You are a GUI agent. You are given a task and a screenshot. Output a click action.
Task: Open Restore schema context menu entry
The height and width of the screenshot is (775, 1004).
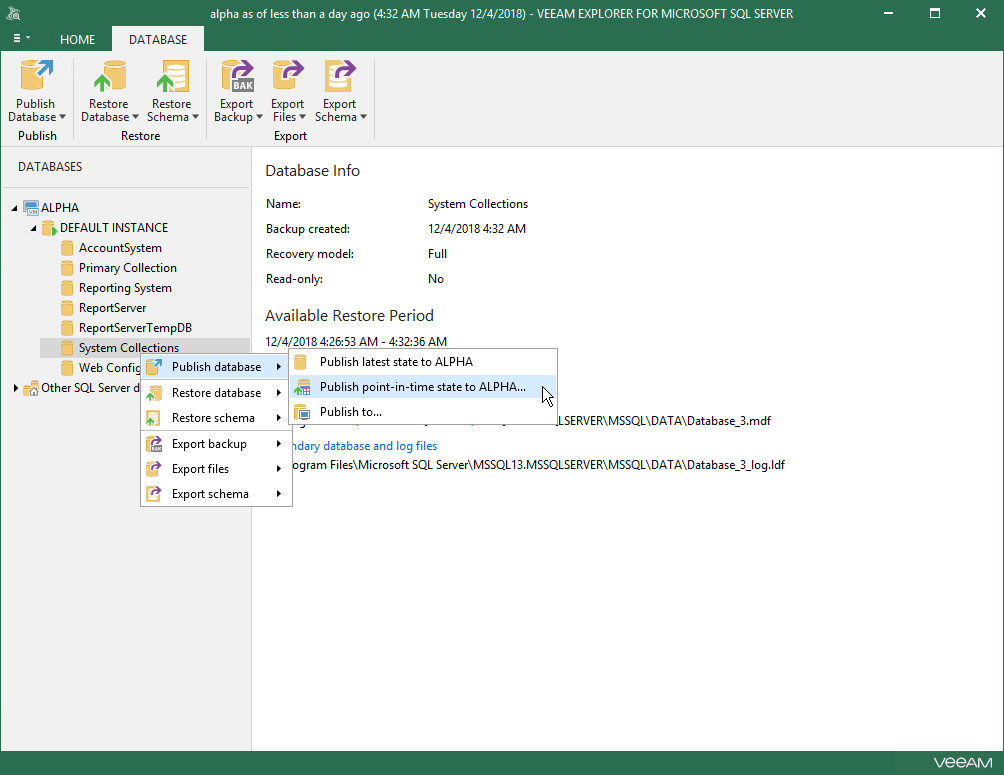pos(216,418)
